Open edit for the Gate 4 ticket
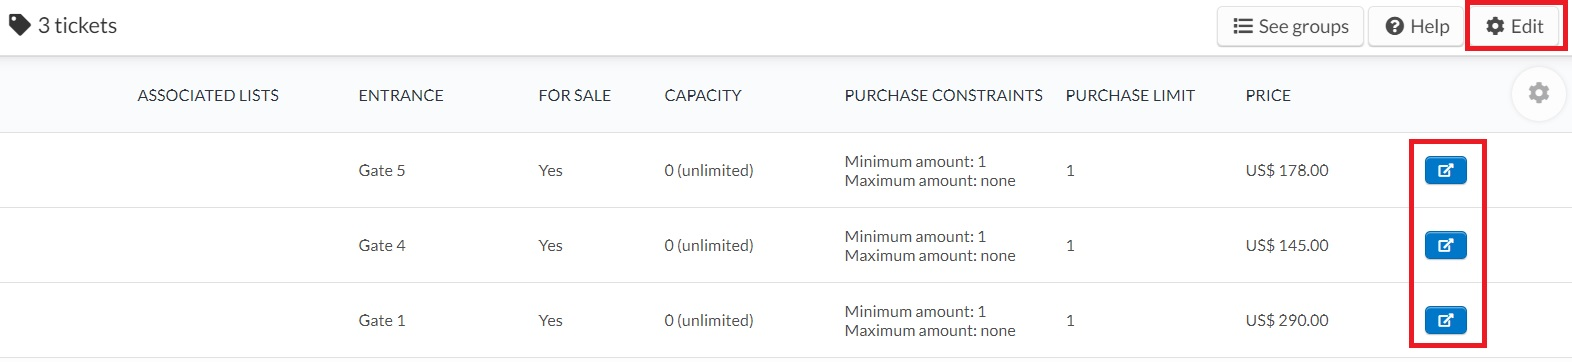1572x362 pixels. point(1445,245)
